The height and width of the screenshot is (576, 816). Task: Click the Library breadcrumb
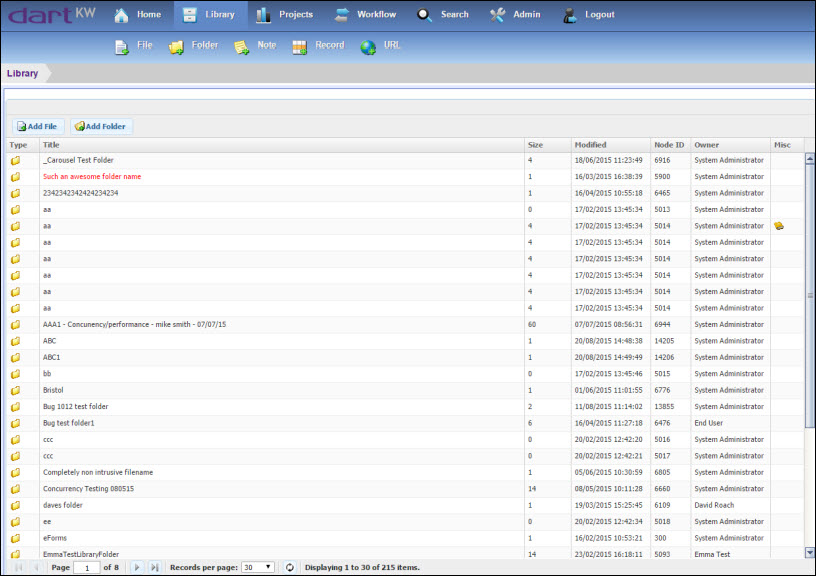22,73
